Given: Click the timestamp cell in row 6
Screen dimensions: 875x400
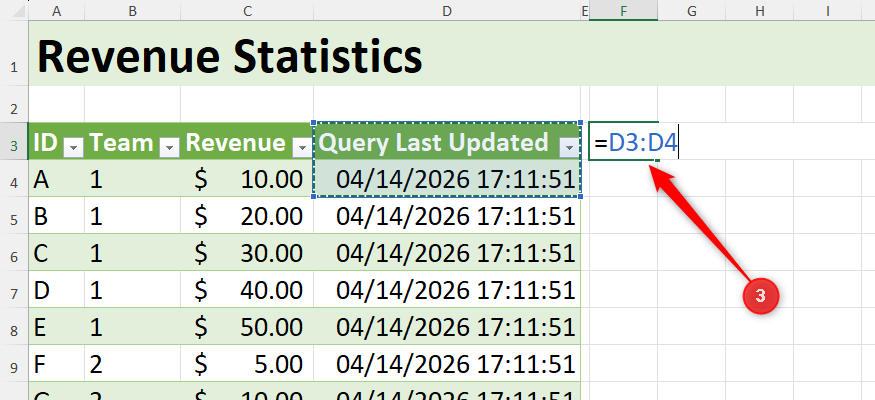Looking at the screenshot, I should coord(446,252).
